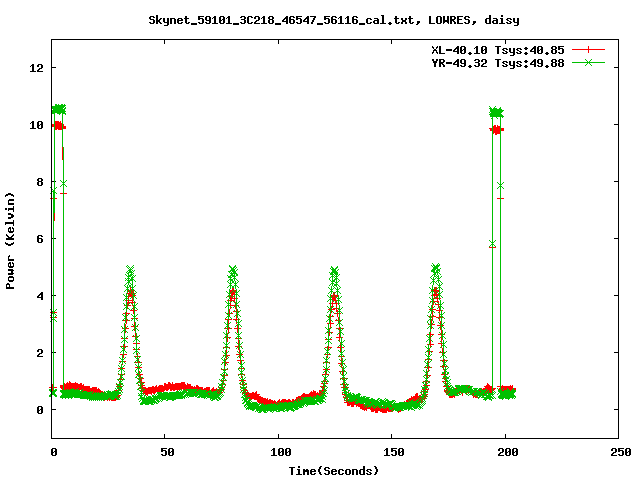
Task: Click the x-axis tick label 250
Action: 621,452
